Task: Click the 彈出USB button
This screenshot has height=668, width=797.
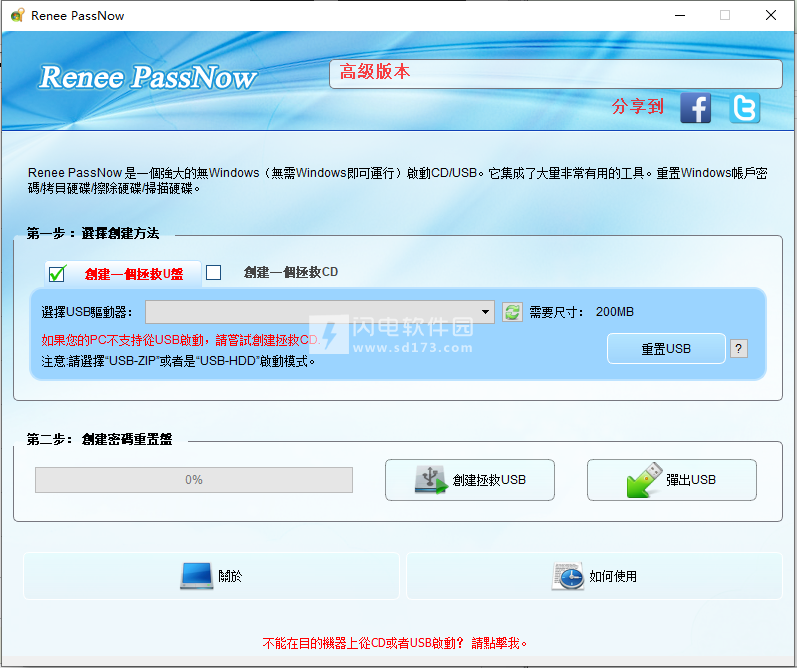Action: pos(671,480)
